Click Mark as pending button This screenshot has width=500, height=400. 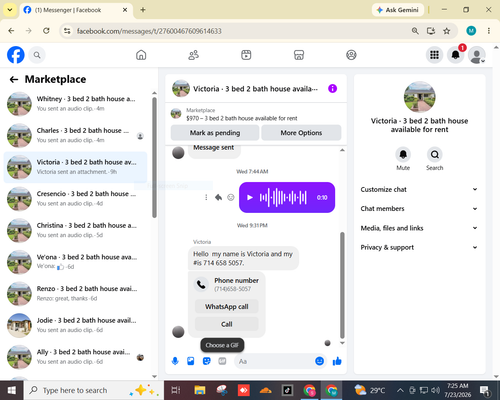click(215, 133)
